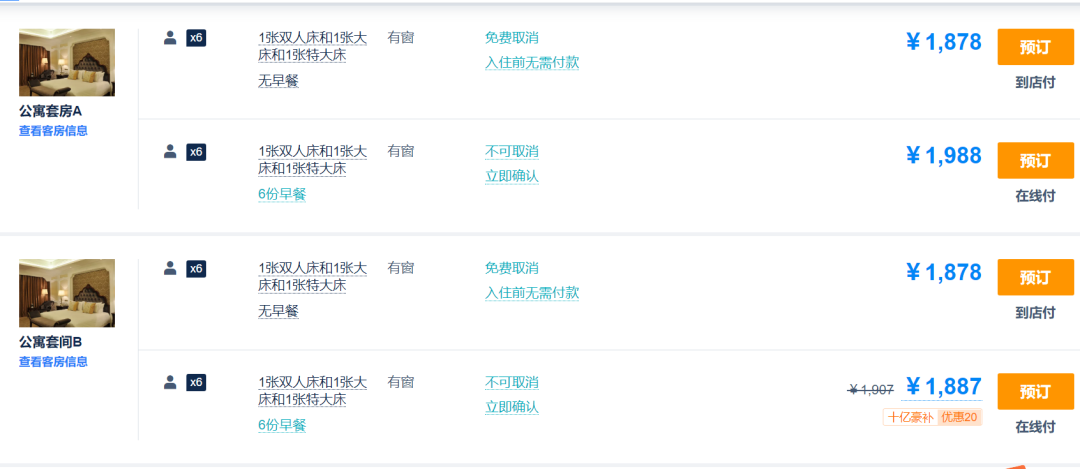Book 公寓套间B at ¥1,878 pay at hotel

[1035, 277]
